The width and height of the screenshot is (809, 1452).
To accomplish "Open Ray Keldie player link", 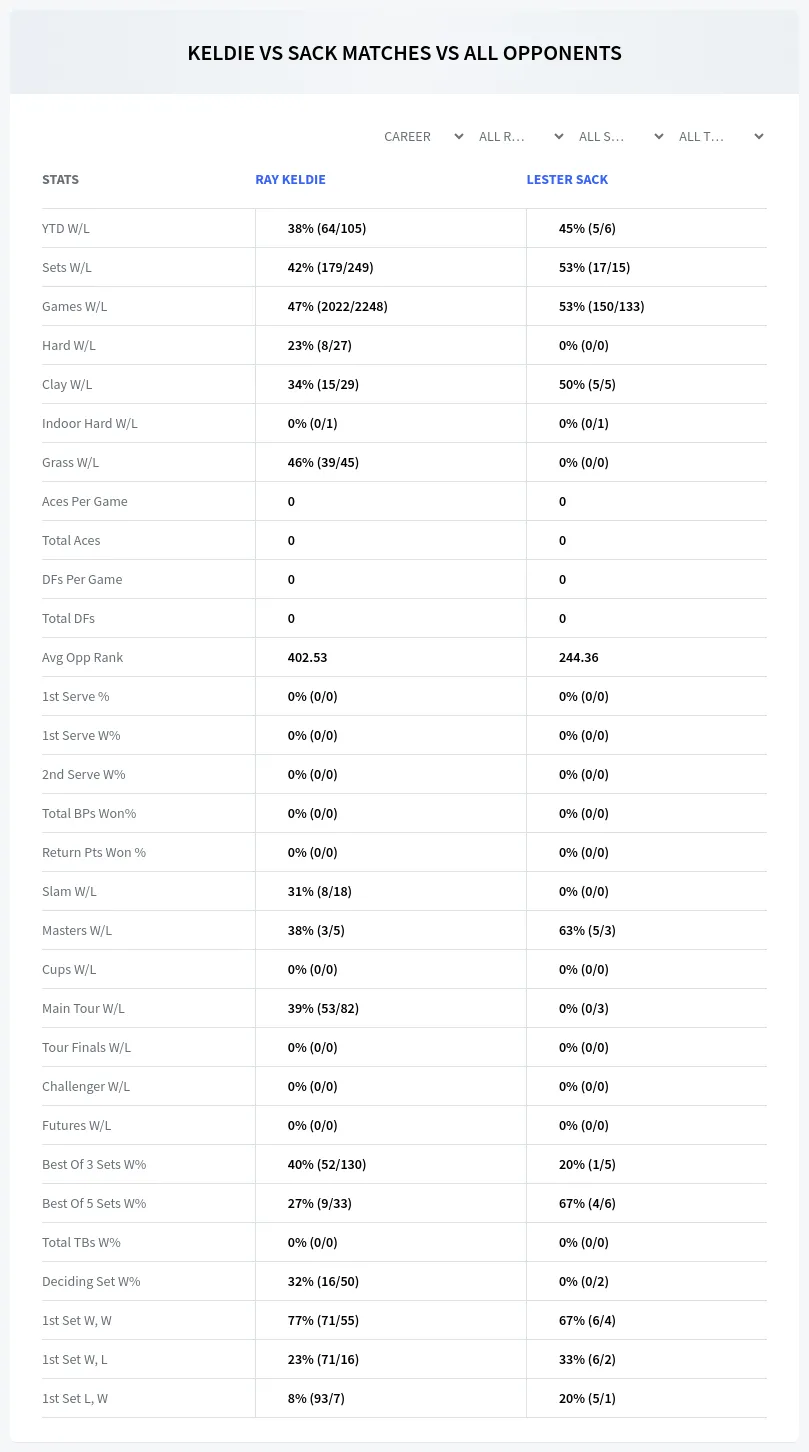I will [290, 180].
